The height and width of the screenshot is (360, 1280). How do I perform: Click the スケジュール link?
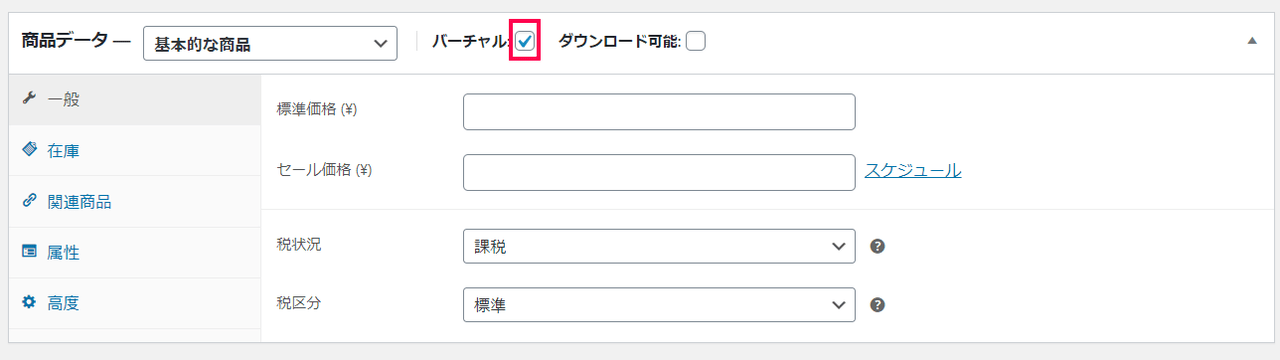point(913,170)
